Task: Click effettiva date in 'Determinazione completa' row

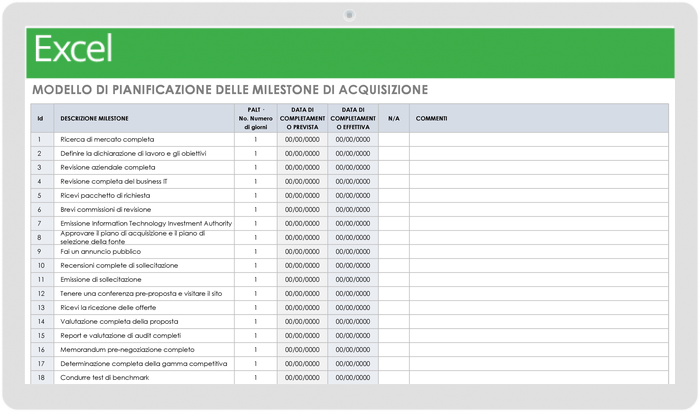Action: [x=353, y=363]
